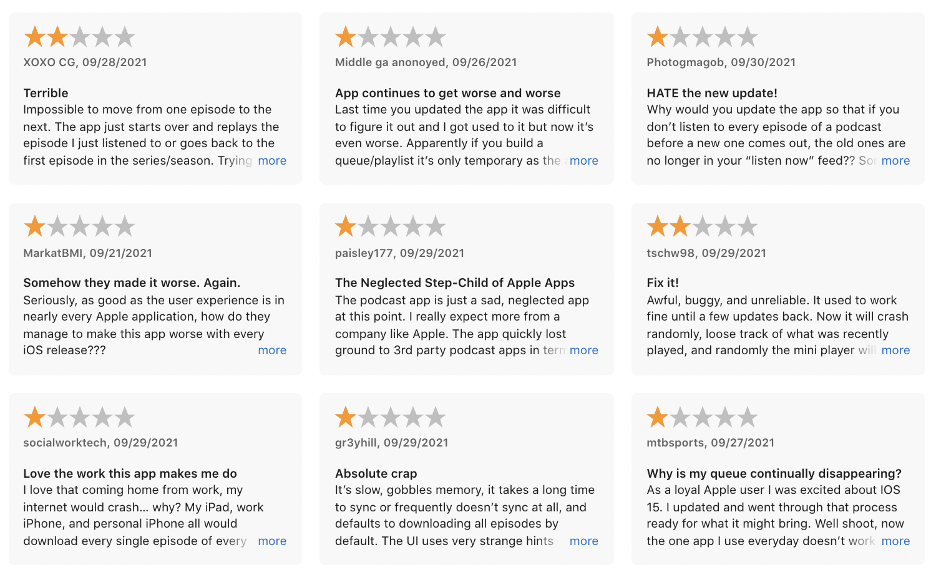Screen dimensions: 936x570
Task: Click the star rating on paisley177's review
Action: [391, 227]
